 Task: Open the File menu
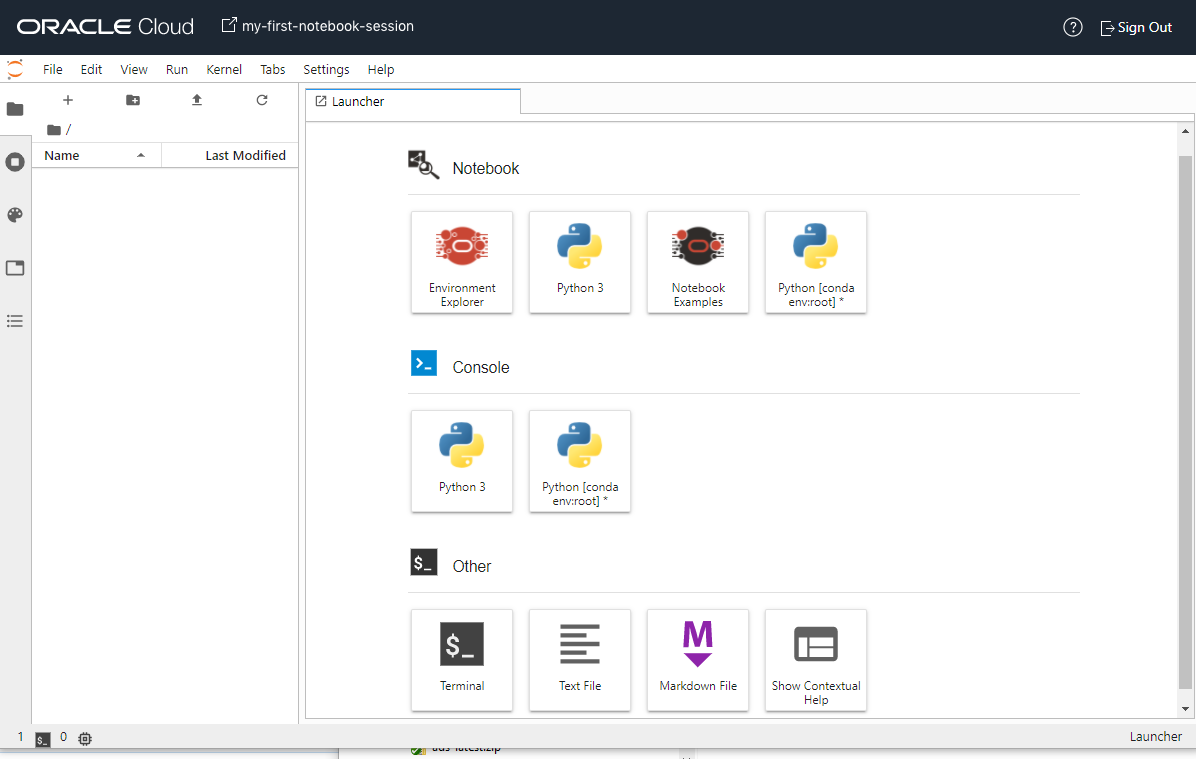[53, 69]
